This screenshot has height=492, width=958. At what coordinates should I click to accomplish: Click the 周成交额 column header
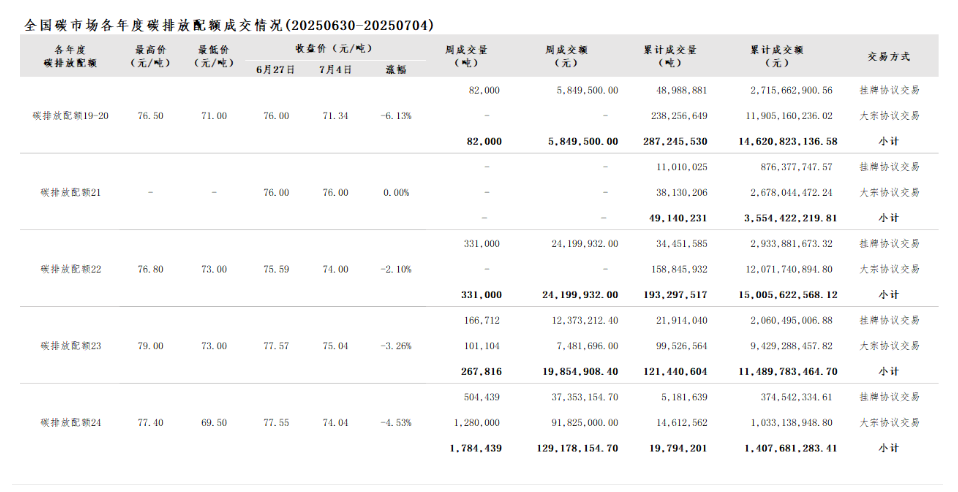click(x=567, y=56)
